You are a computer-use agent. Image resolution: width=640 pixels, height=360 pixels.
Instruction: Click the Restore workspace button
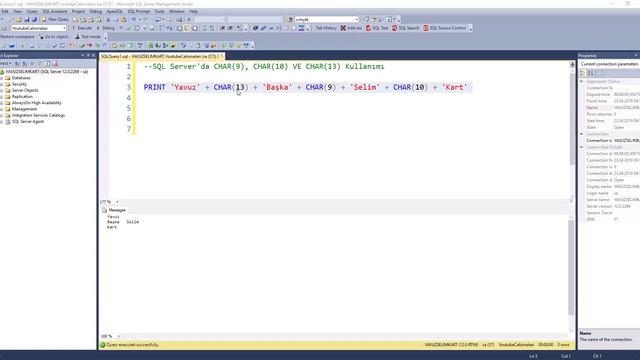(x=17, y=37)
